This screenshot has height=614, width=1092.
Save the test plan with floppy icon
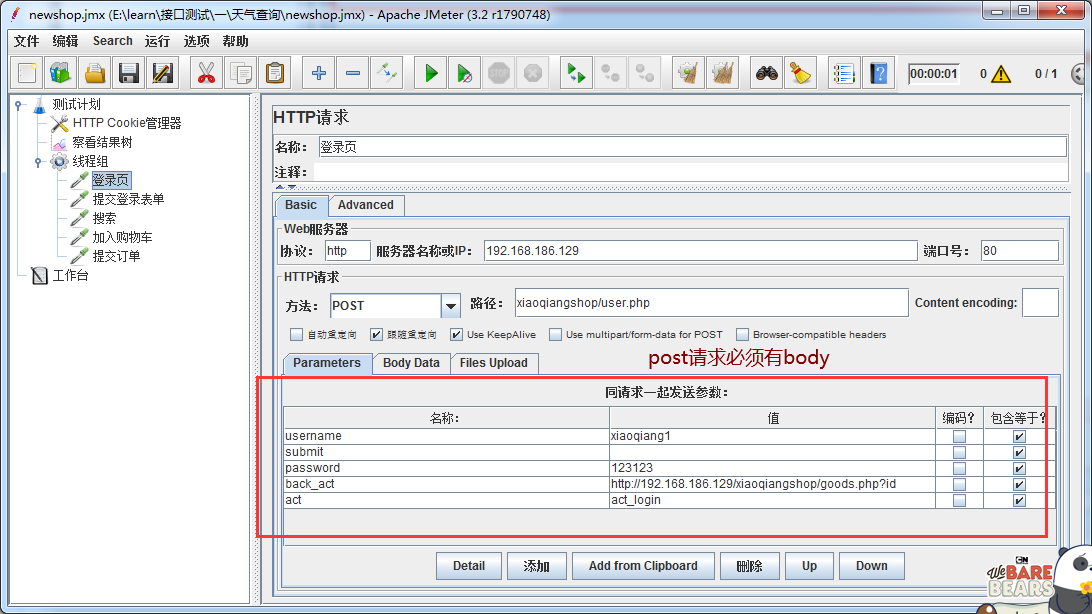[129, 73]
